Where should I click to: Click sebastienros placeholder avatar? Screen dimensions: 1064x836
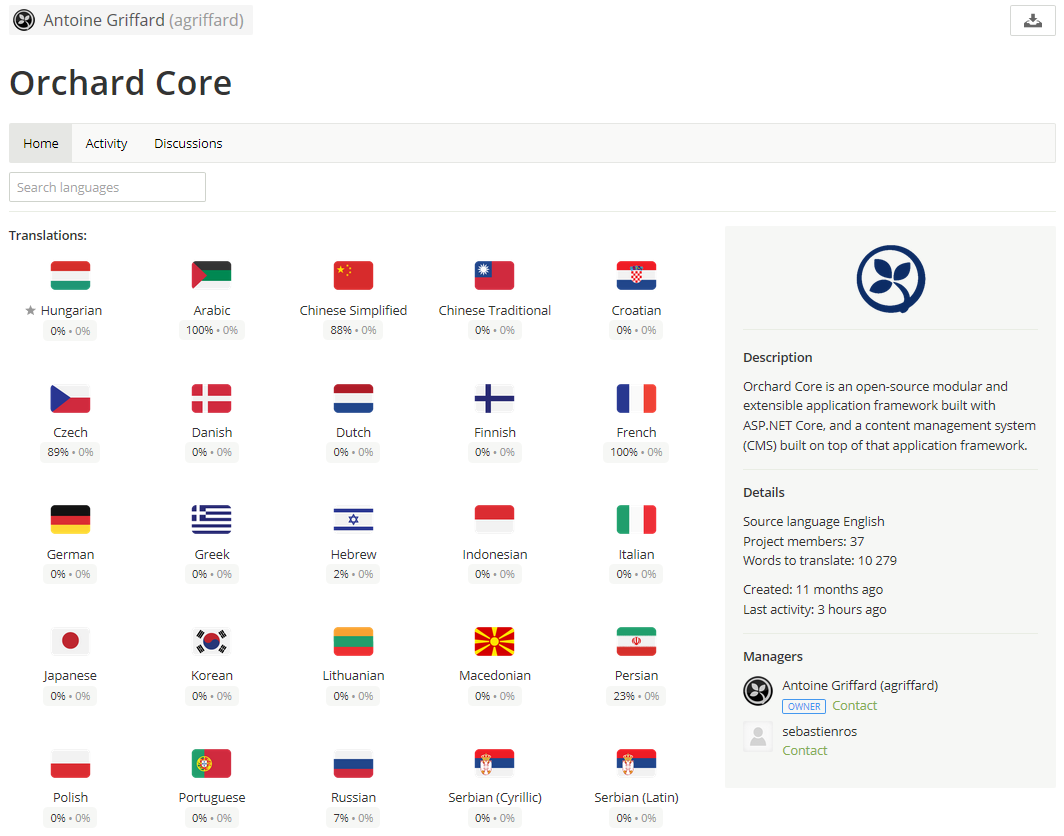(758, 737)
